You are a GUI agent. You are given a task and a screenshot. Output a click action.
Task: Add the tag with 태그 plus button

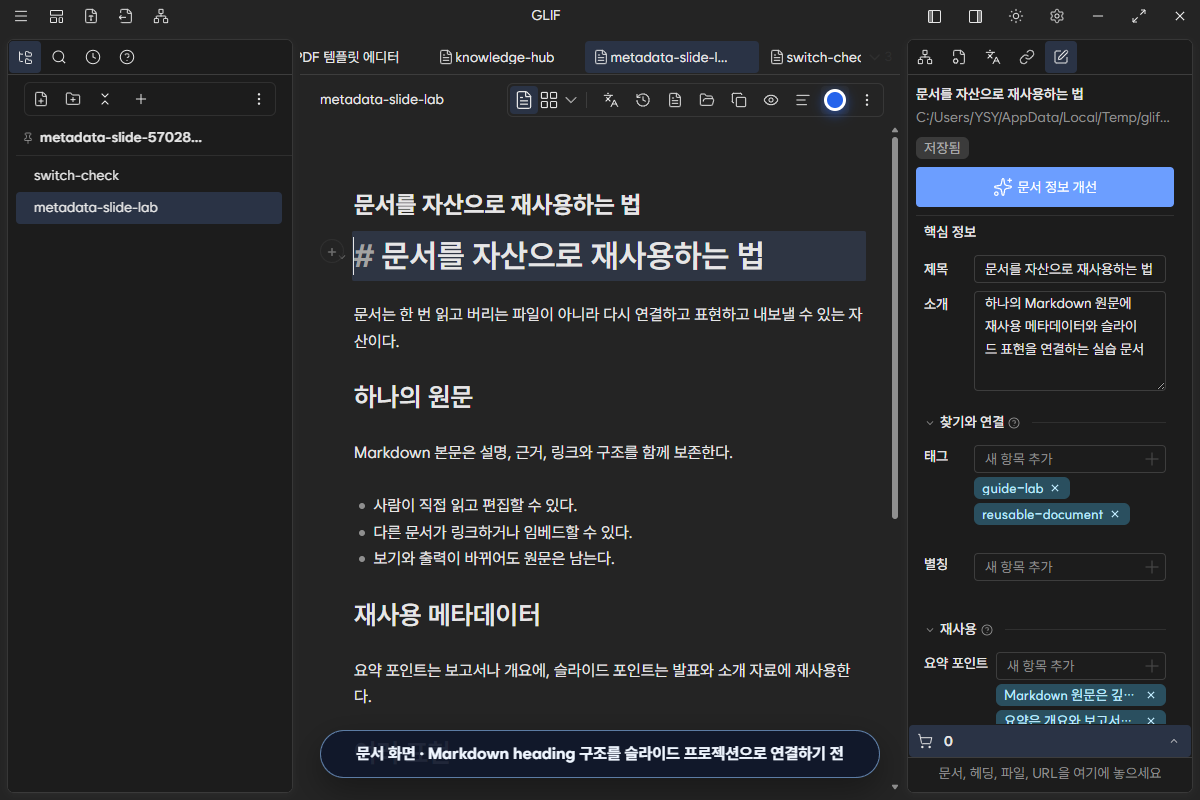1152,459
